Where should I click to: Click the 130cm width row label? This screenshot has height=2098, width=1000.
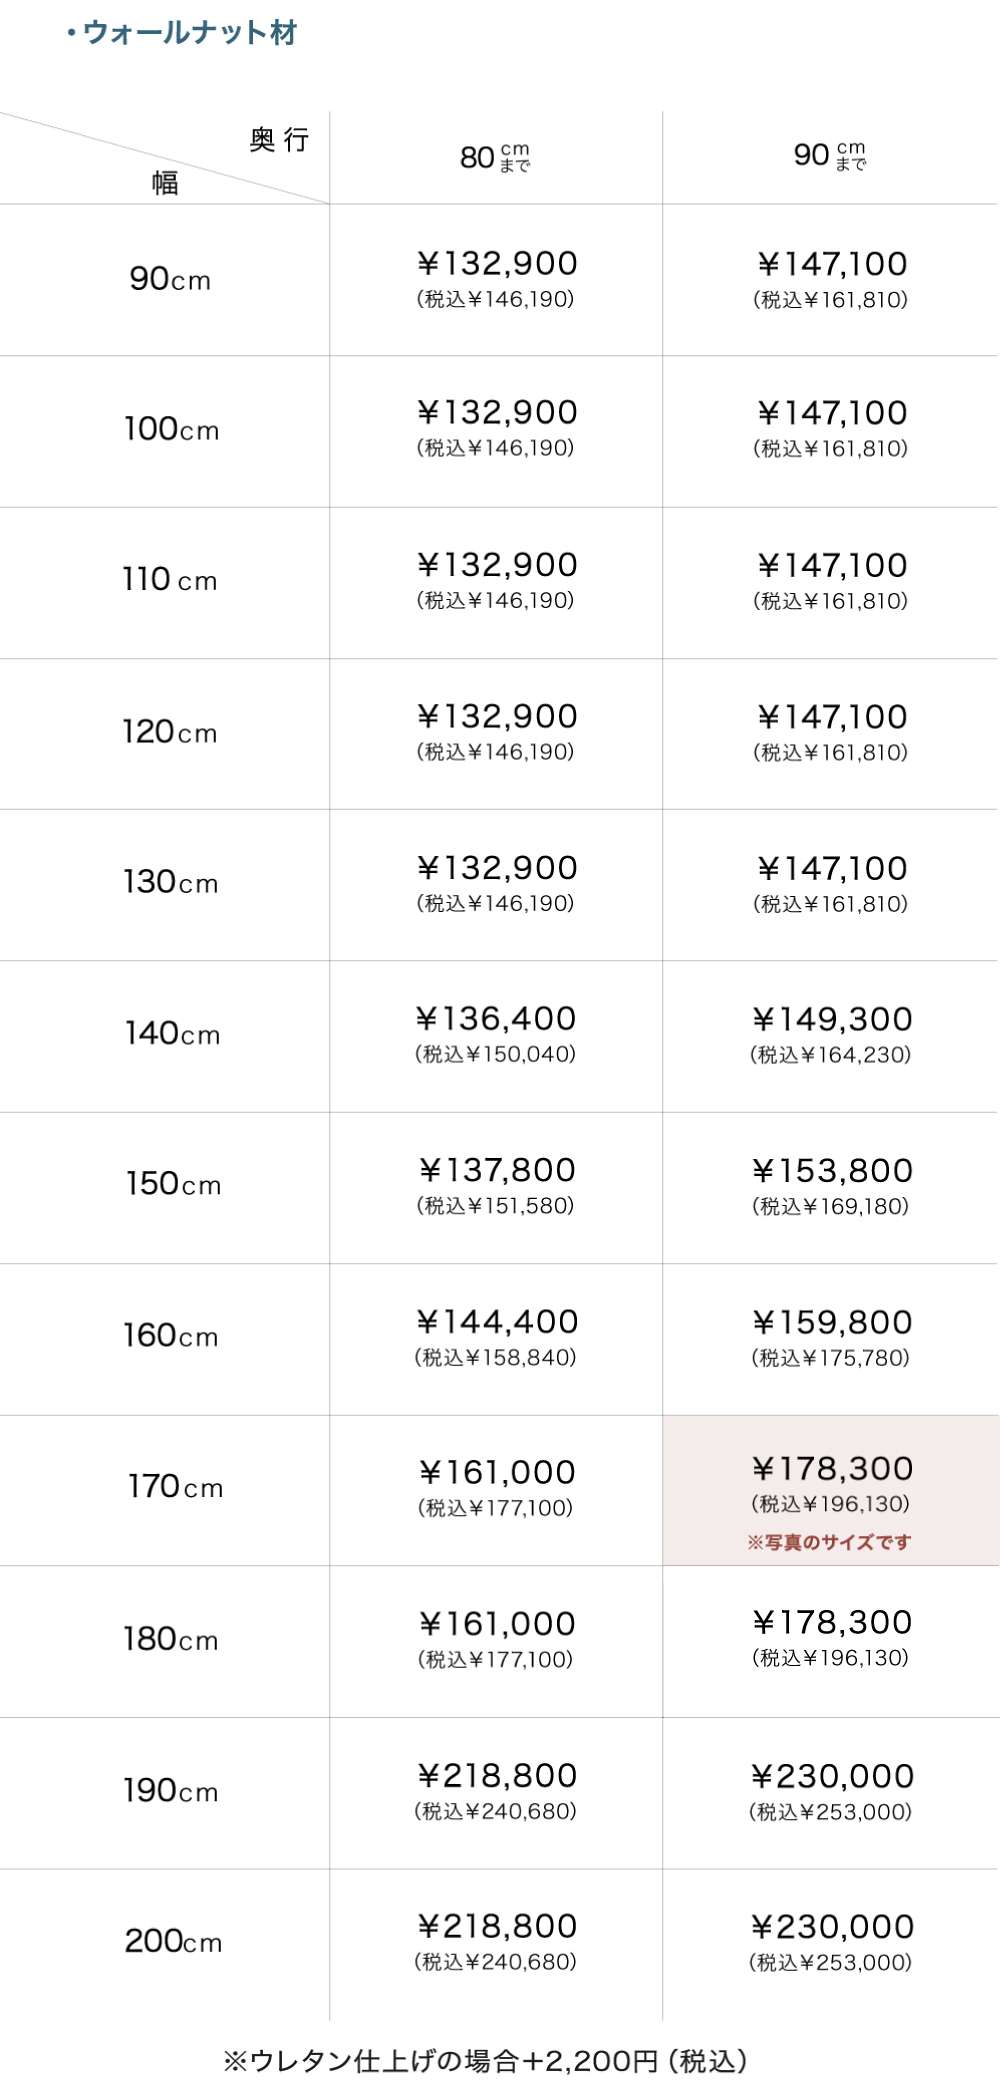(x=170, y=883)
